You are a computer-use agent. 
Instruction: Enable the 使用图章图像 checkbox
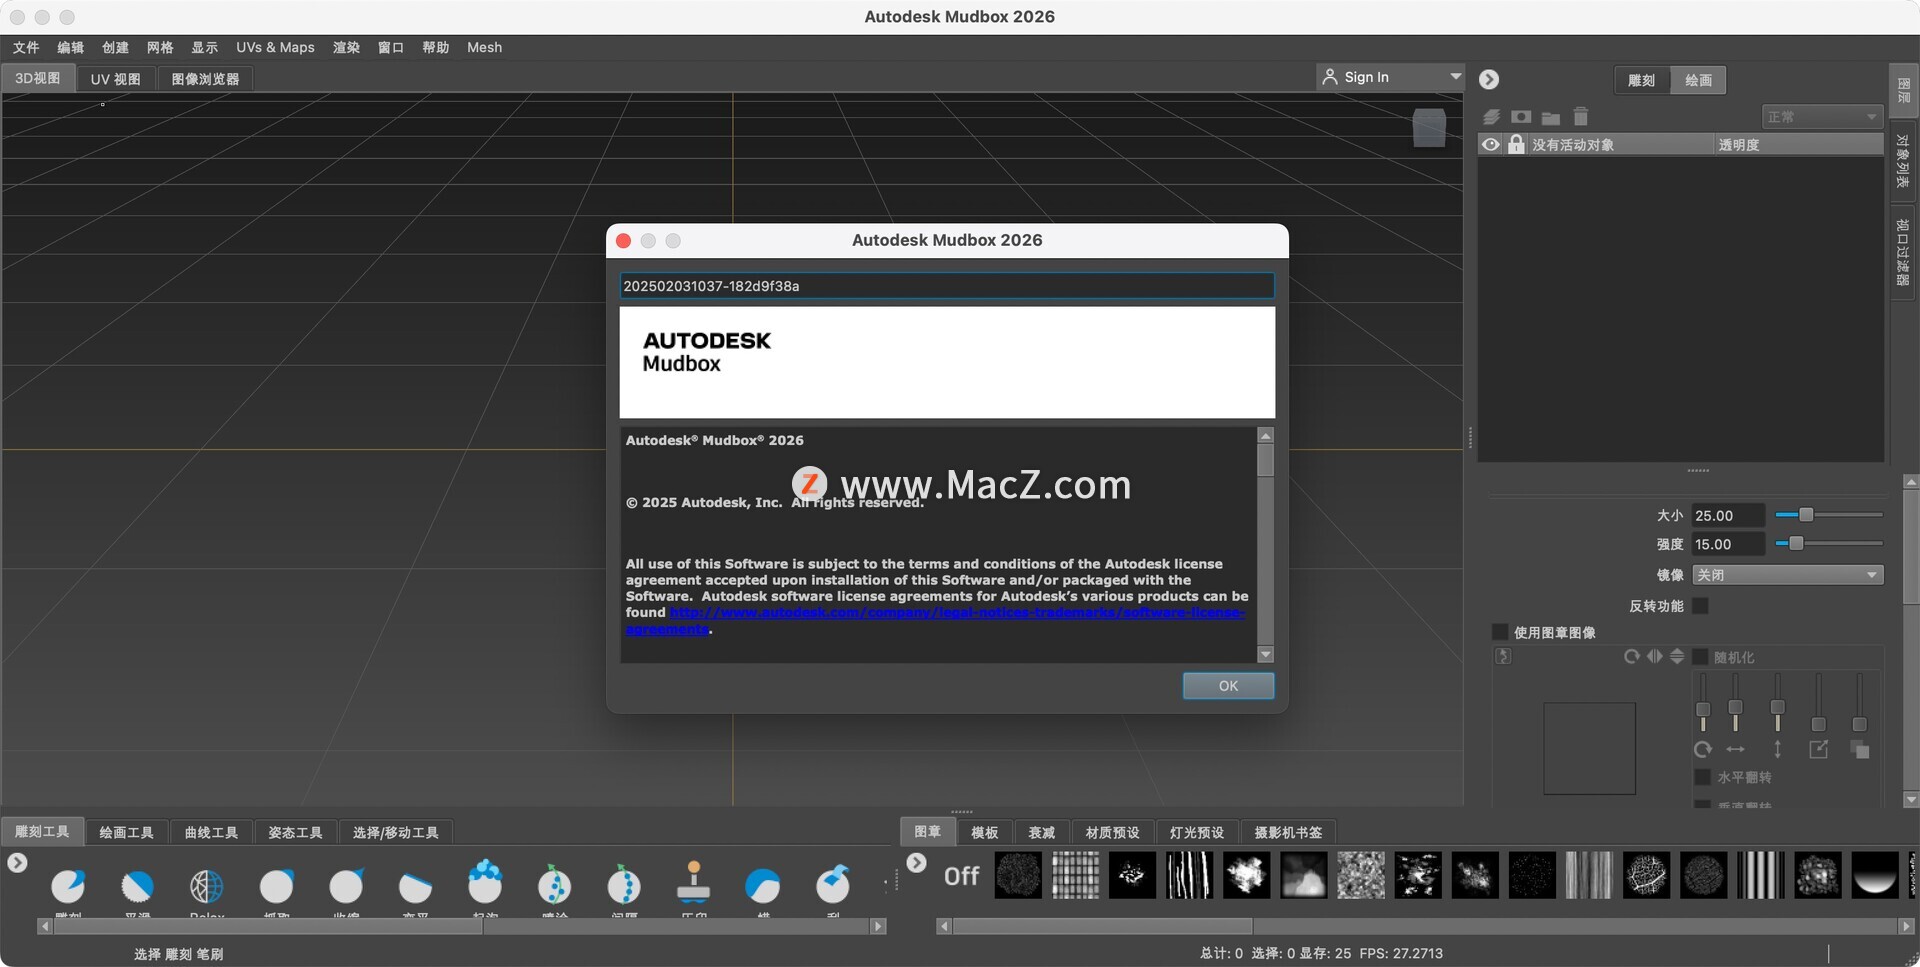click(x=1500, y=632)
